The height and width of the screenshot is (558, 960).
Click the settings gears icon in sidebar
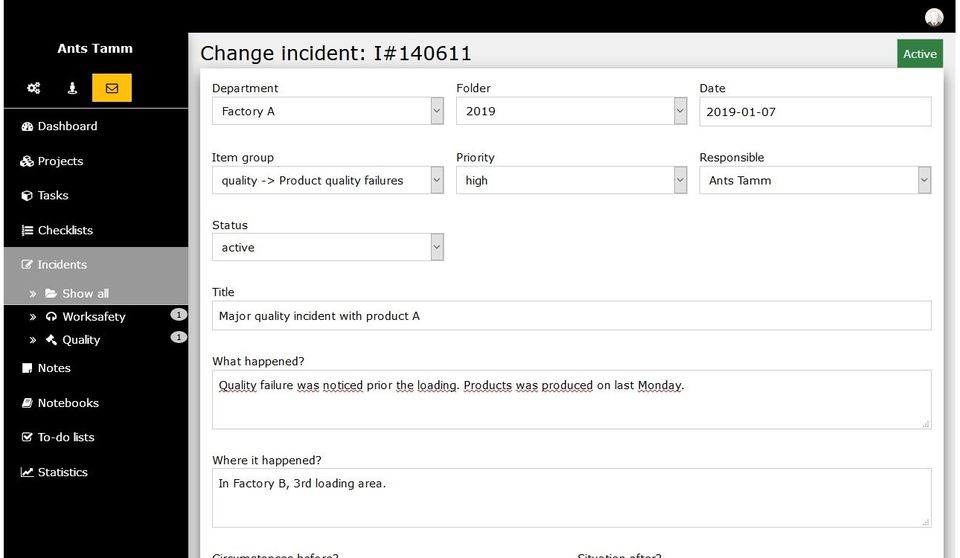(x=34, y=88)
